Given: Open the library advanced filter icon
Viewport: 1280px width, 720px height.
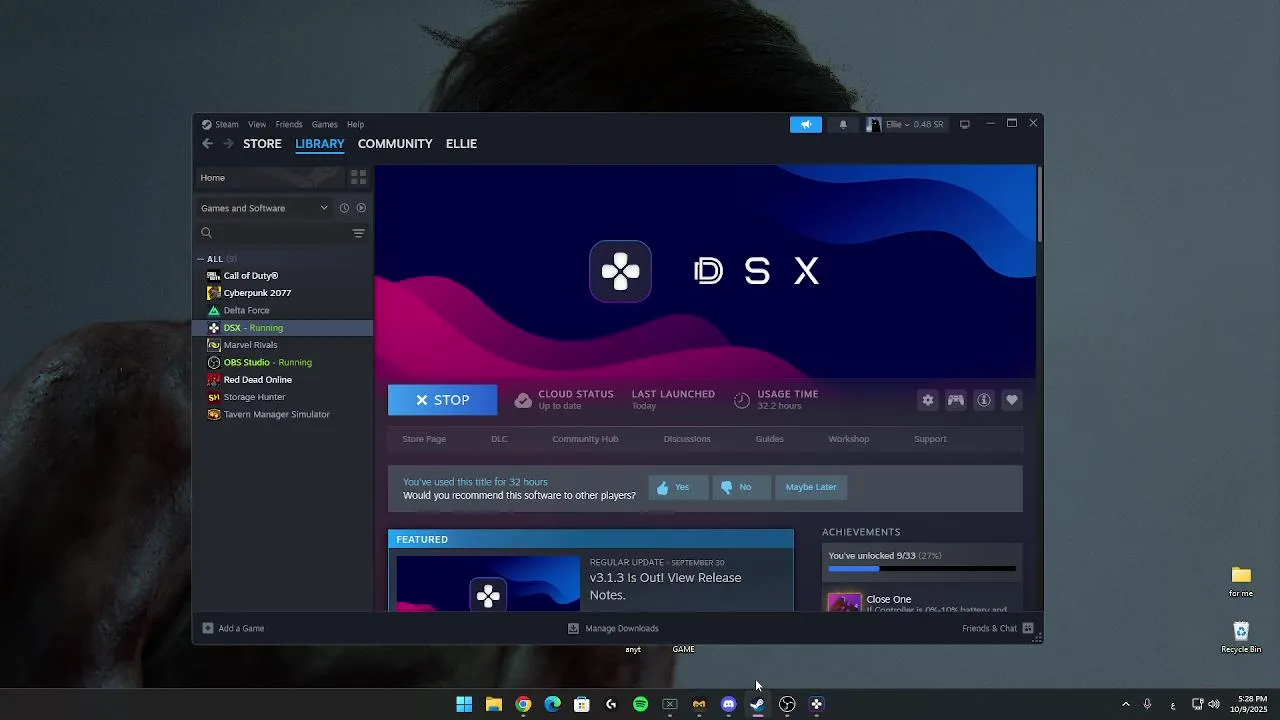Looking at the screenshot, I should (x=358, y=233).
